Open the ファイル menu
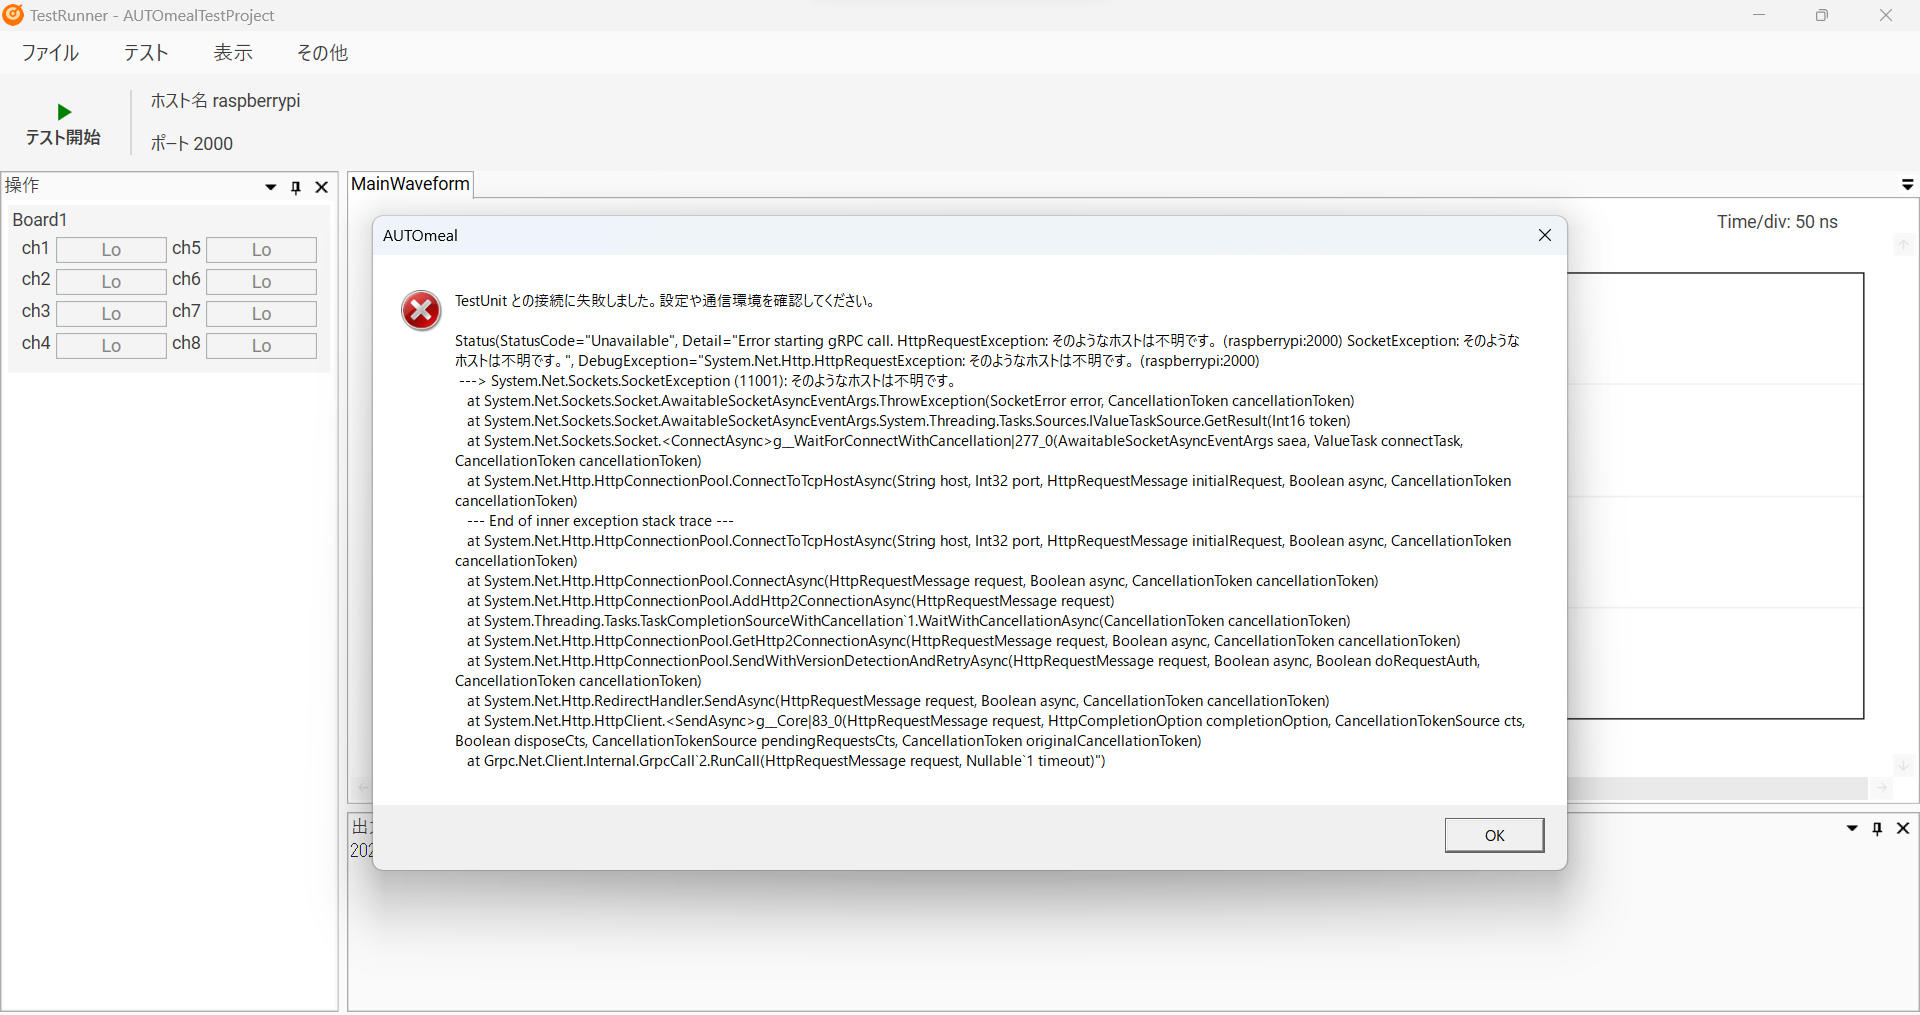The height and width of the screenshot is (1015, 1920). coord(50,53)
